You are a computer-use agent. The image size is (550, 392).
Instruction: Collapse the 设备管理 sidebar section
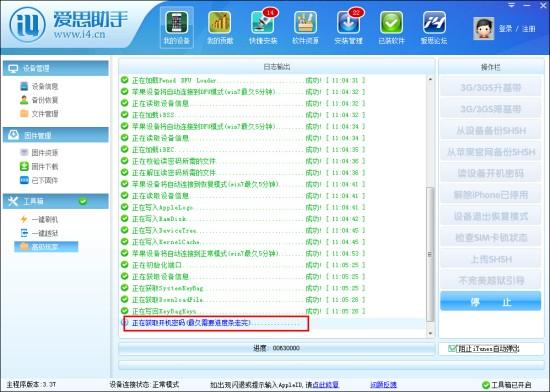56,68
